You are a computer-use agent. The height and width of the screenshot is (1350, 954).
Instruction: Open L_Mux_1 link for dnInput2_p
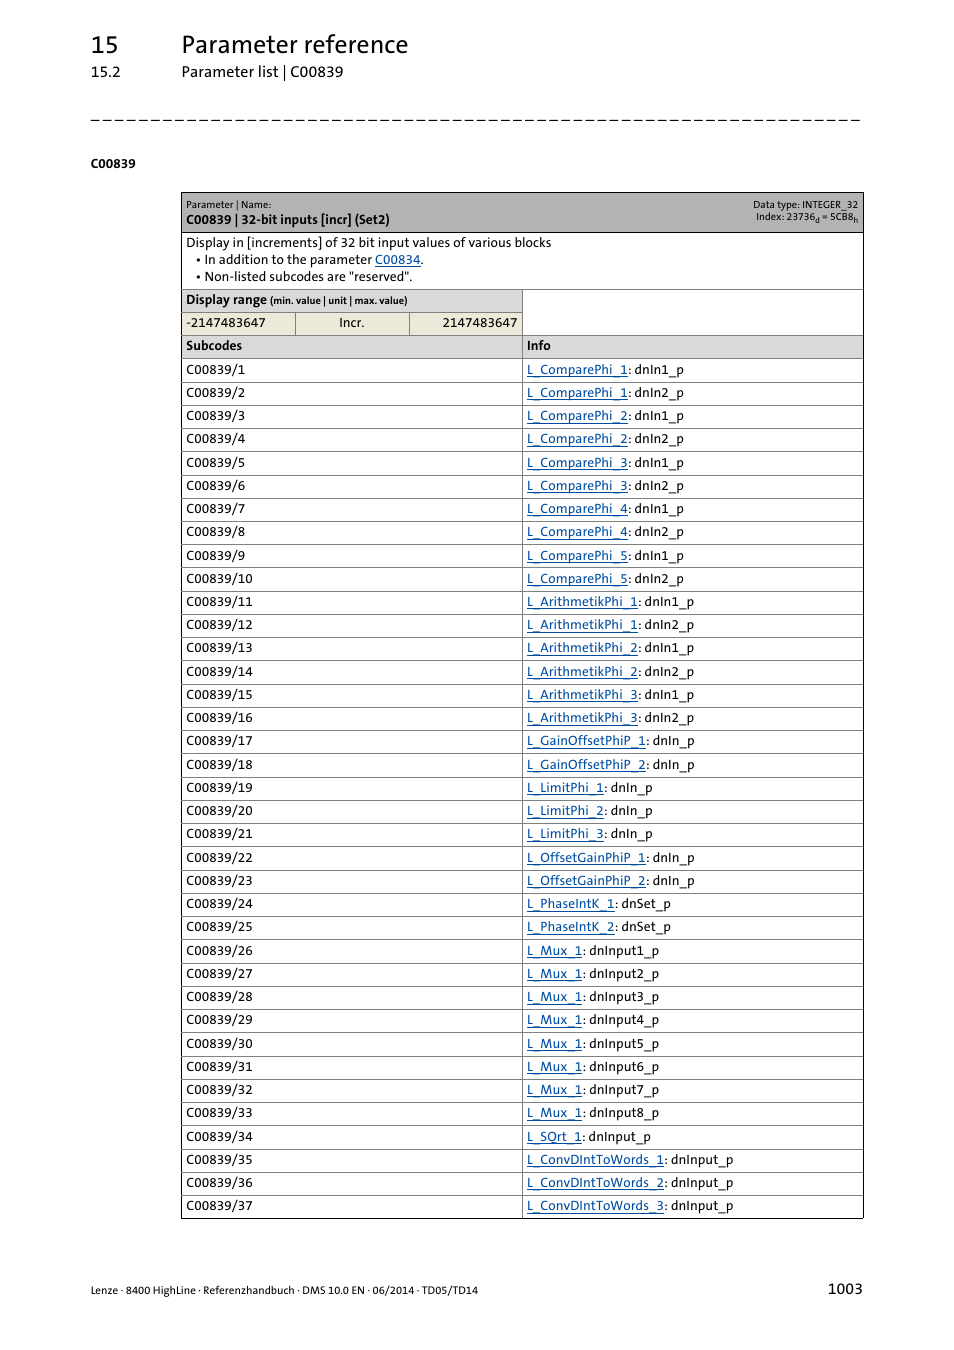coord(555,974)
